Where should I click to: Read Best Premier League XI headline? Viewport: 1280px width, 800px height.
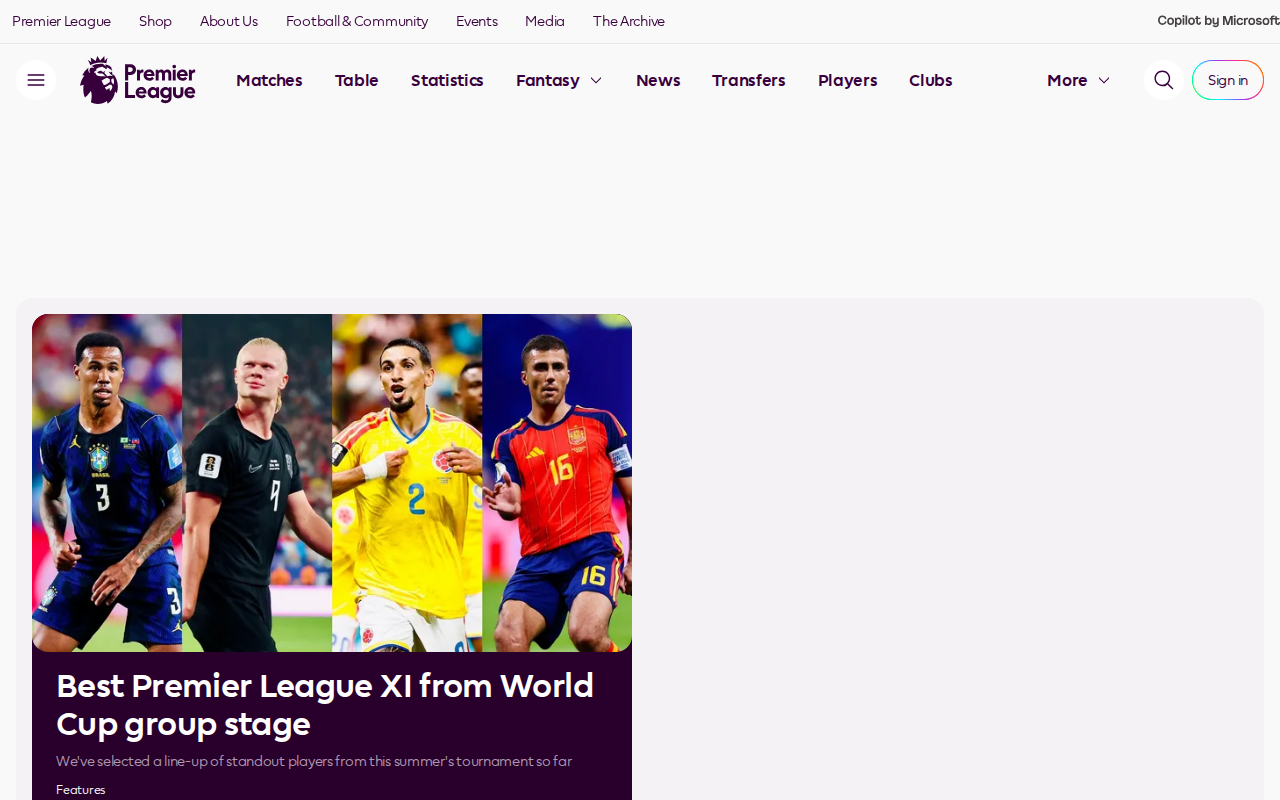click(325, 705)
